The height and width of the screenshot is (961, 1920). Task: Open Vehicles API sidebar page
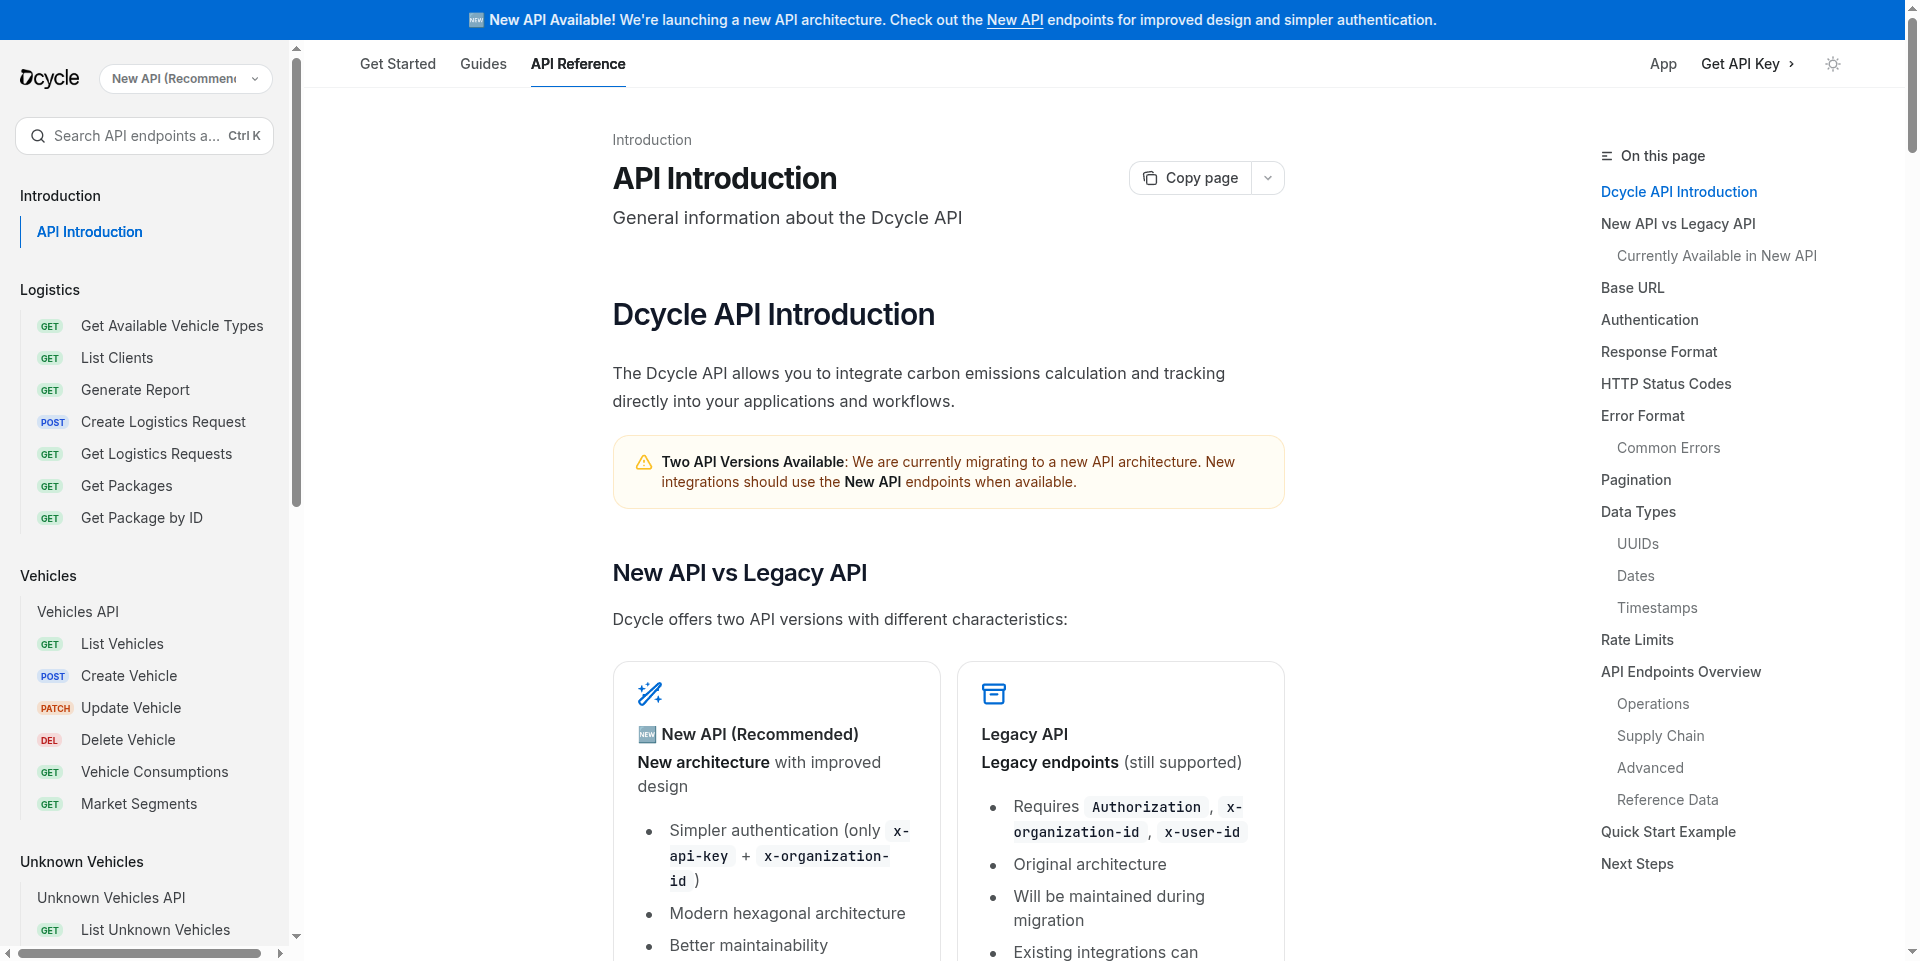pyautogui.click(x=78, y=612)
